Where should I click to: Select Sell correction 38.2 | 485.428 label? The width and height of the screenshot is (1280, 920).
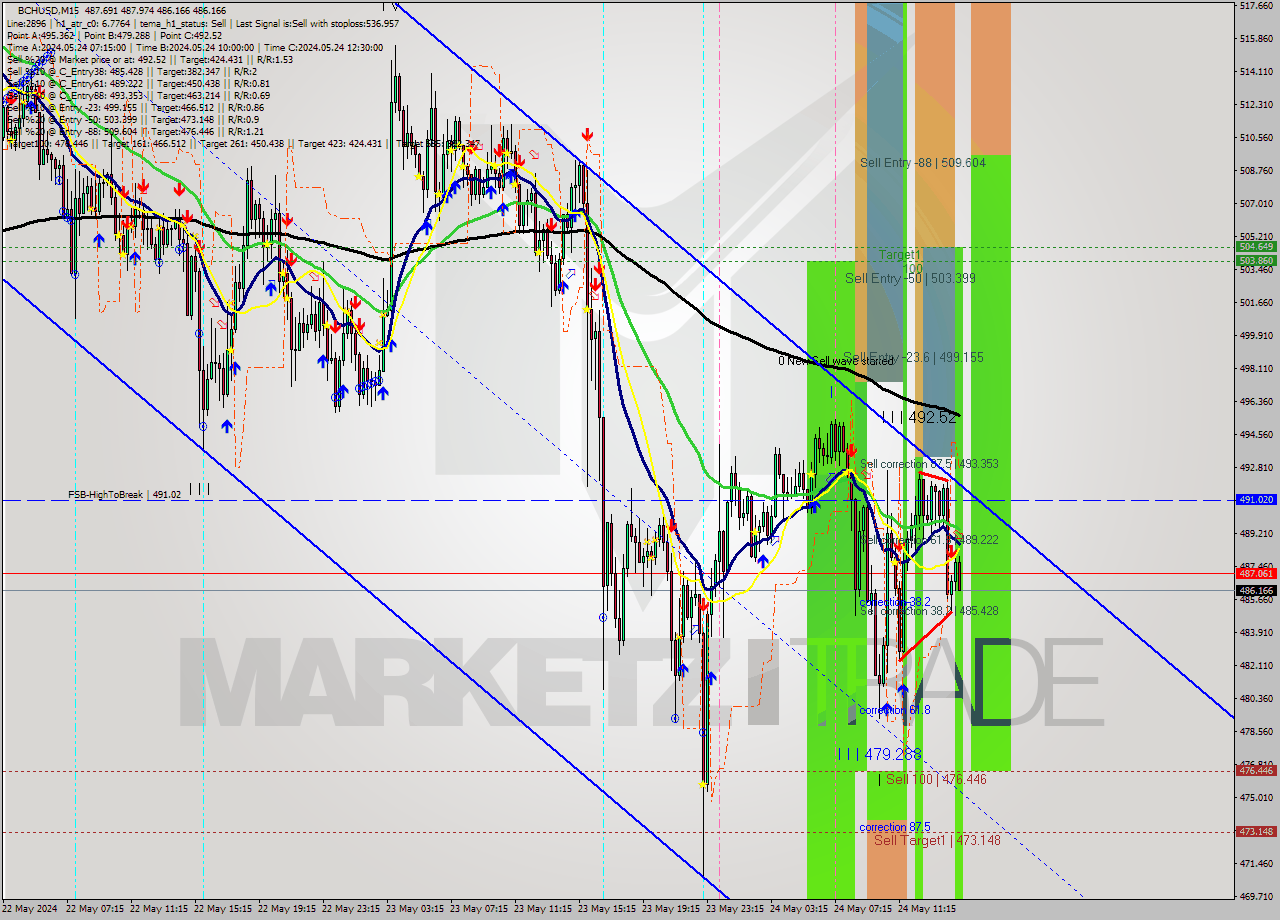pyautogui.click(x=929, y=610)
